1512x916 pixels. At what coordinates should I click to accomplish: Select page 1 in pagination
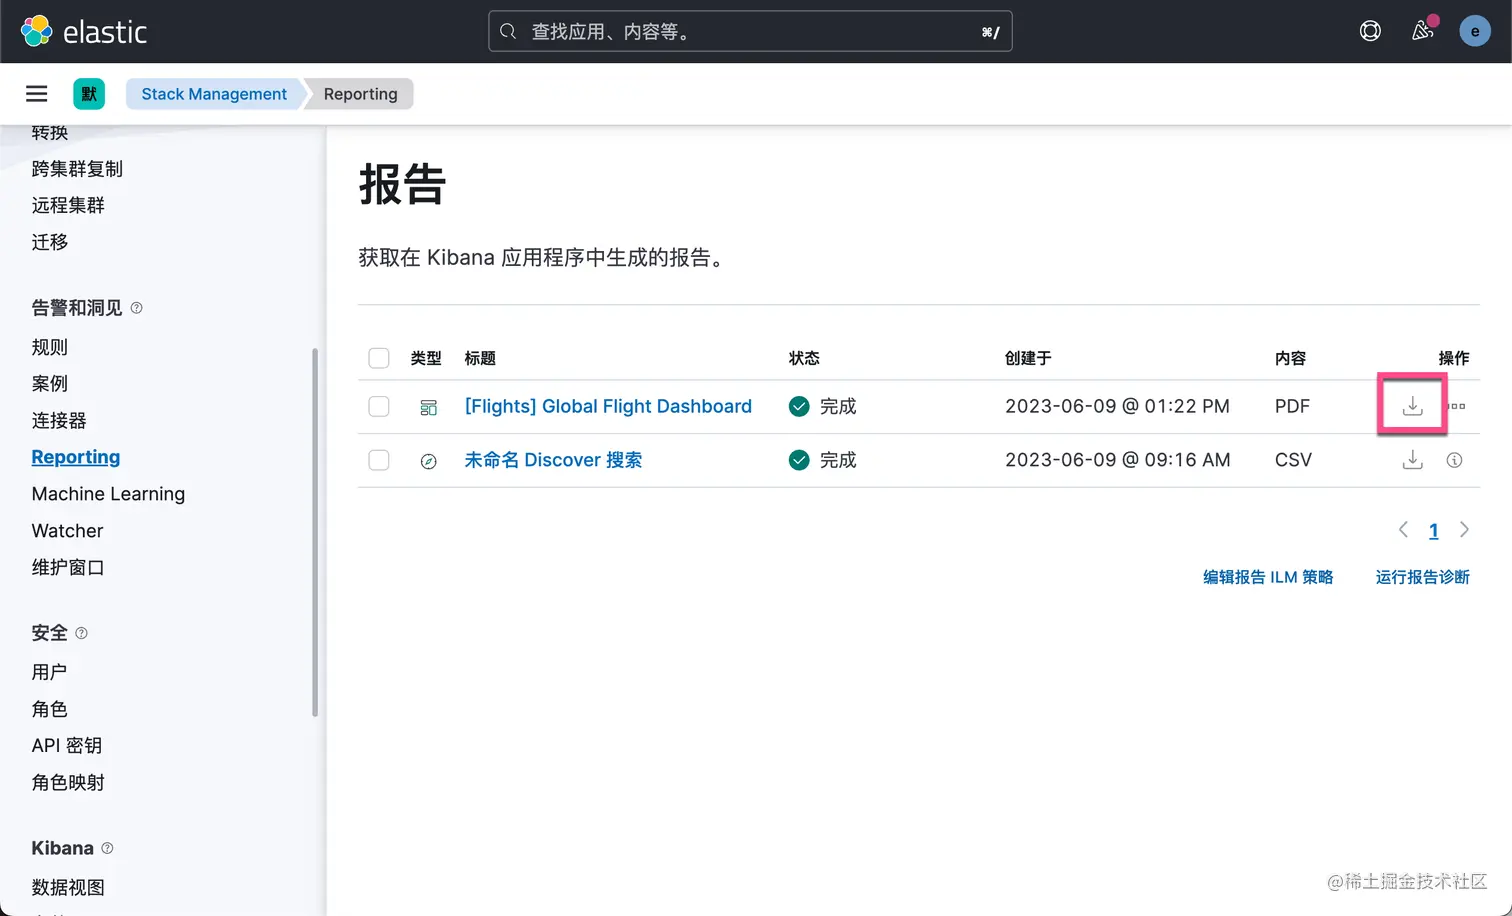(x=1433, y=531)
